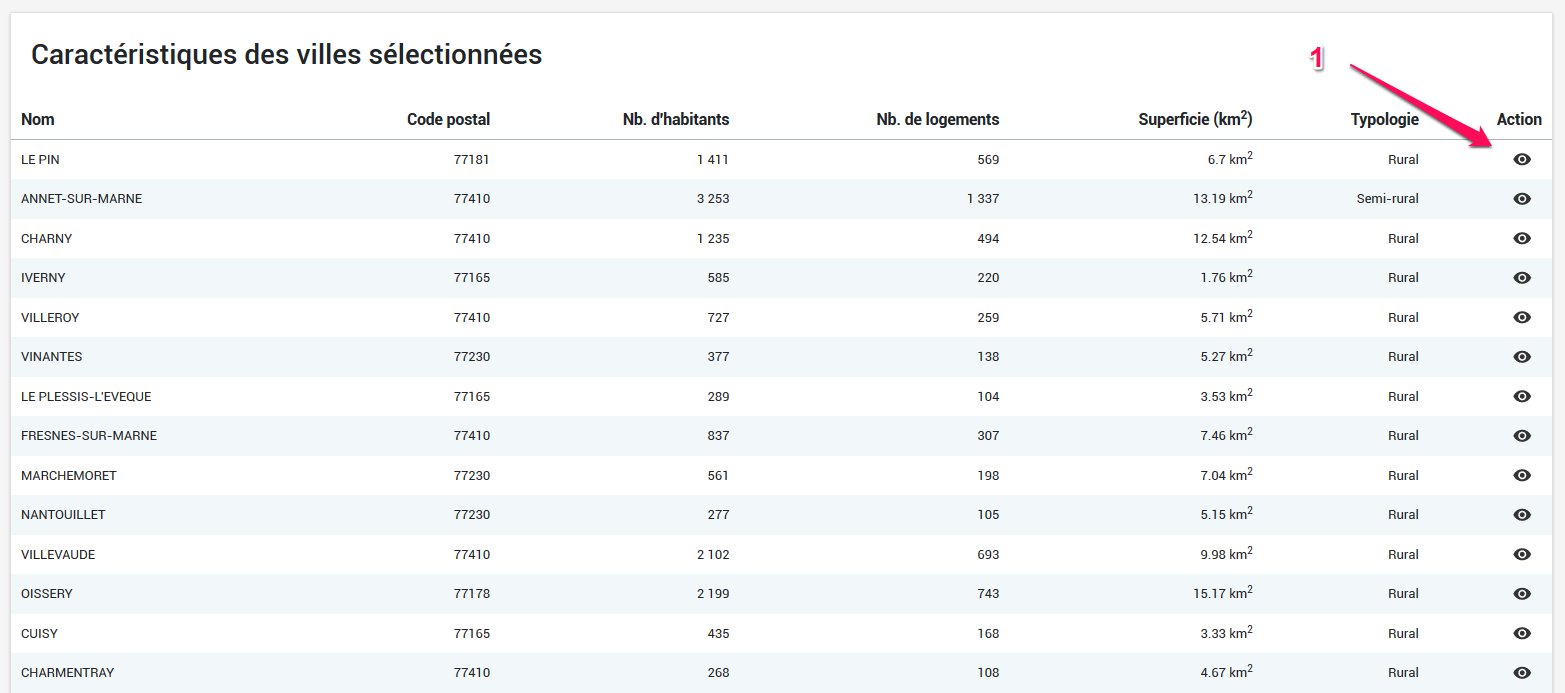The height and width of the screenshot is (693, 1565).
Task: Select the eye icon on NANTOUILLET row
Action: pos(1522,515)
